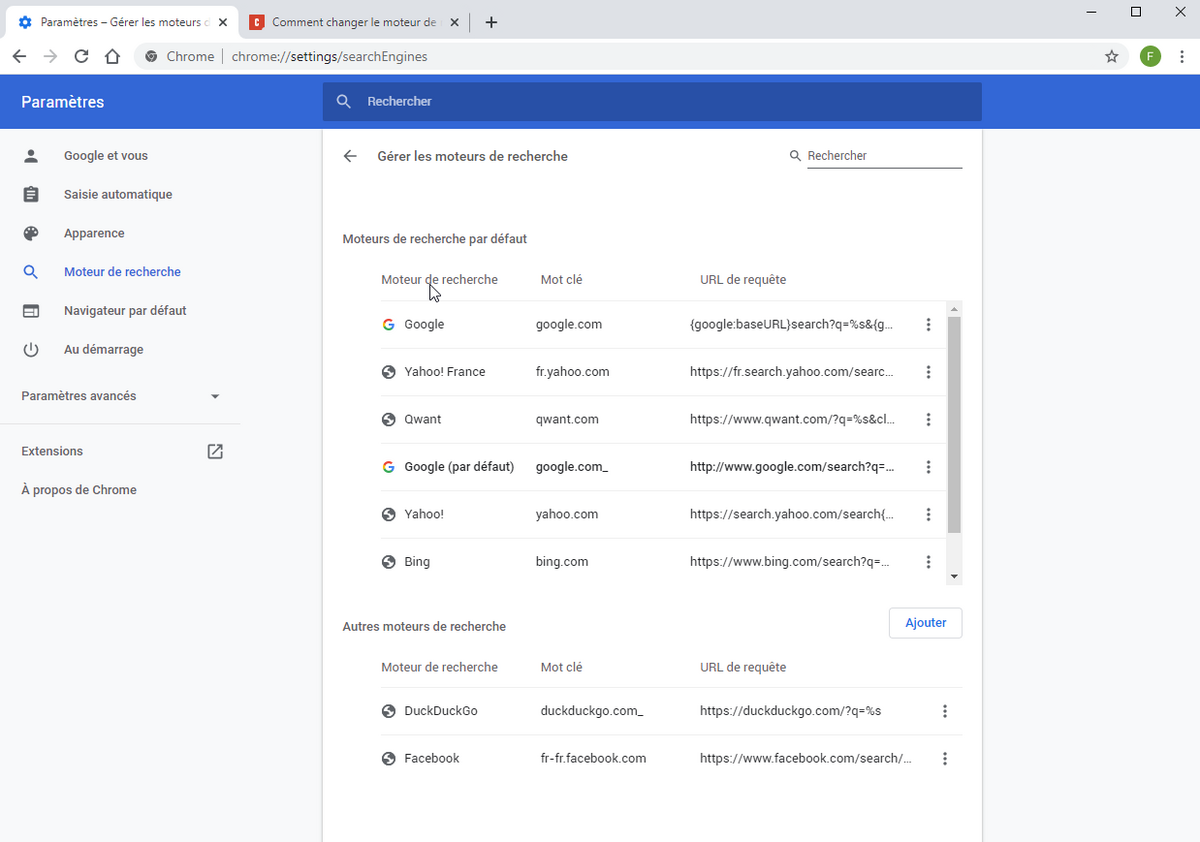The height and width of the screenshot is (842, 1200).
Task: Open Navigateur par défaut settings
Action: (125, 311)
